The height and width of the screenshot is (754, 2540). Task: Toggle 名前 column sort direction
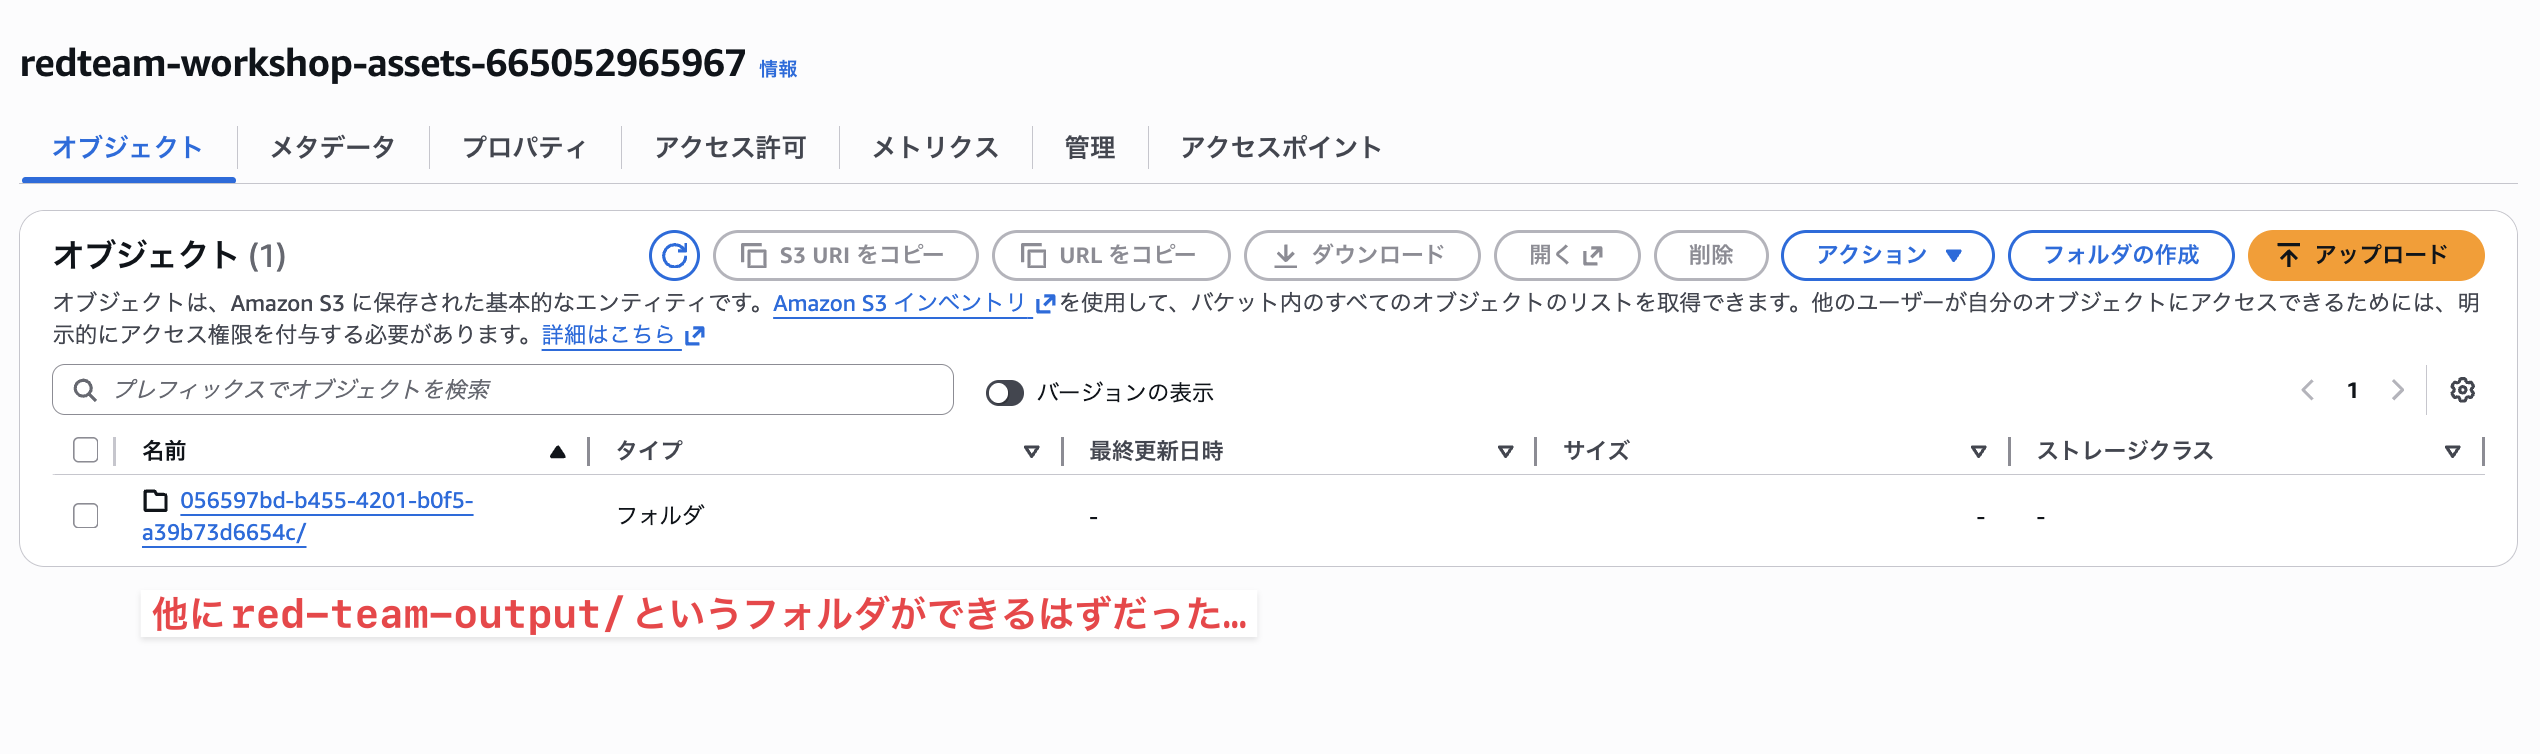coord(557,451)
